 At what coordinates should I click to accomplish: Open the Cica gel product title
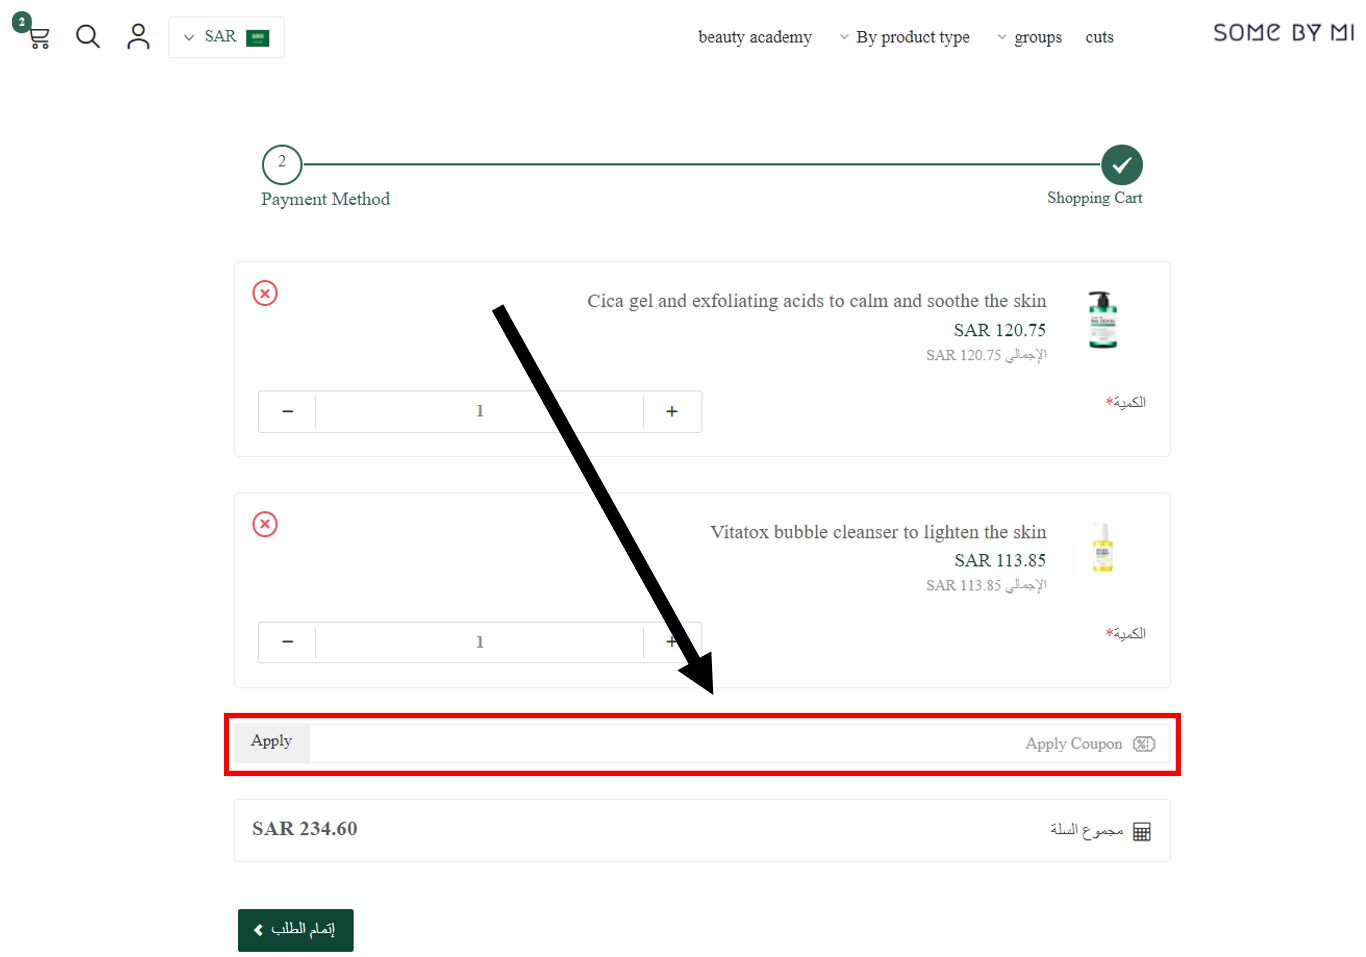pyautogui.click(x=817, y=301)
